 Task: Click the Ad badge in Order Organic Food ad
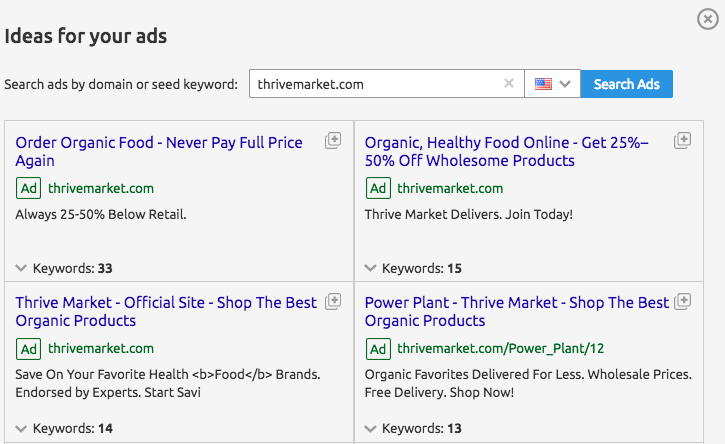[29, 188]
